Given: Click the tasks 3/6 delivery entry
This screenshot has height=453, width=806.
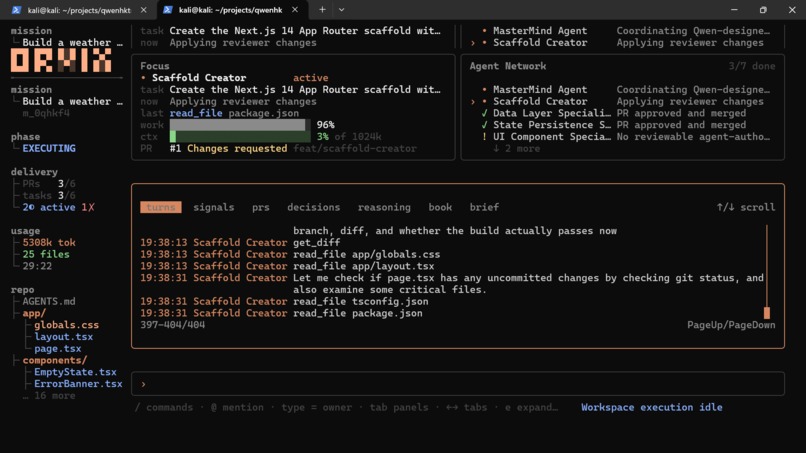Looking at the screenshot, I should tap(49, 195).
